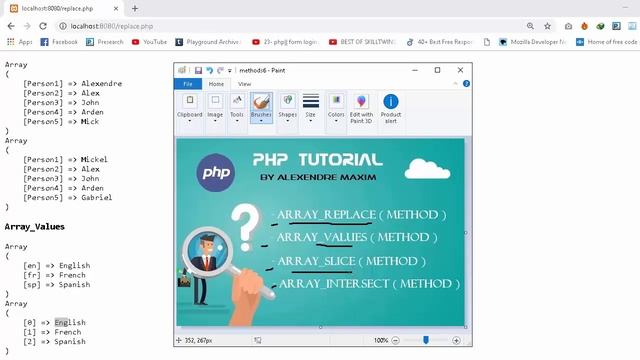Viewport: 640px width, 360px height.
Task: Expand the Image group dropdown arrow
Action: tap(215, 121)
